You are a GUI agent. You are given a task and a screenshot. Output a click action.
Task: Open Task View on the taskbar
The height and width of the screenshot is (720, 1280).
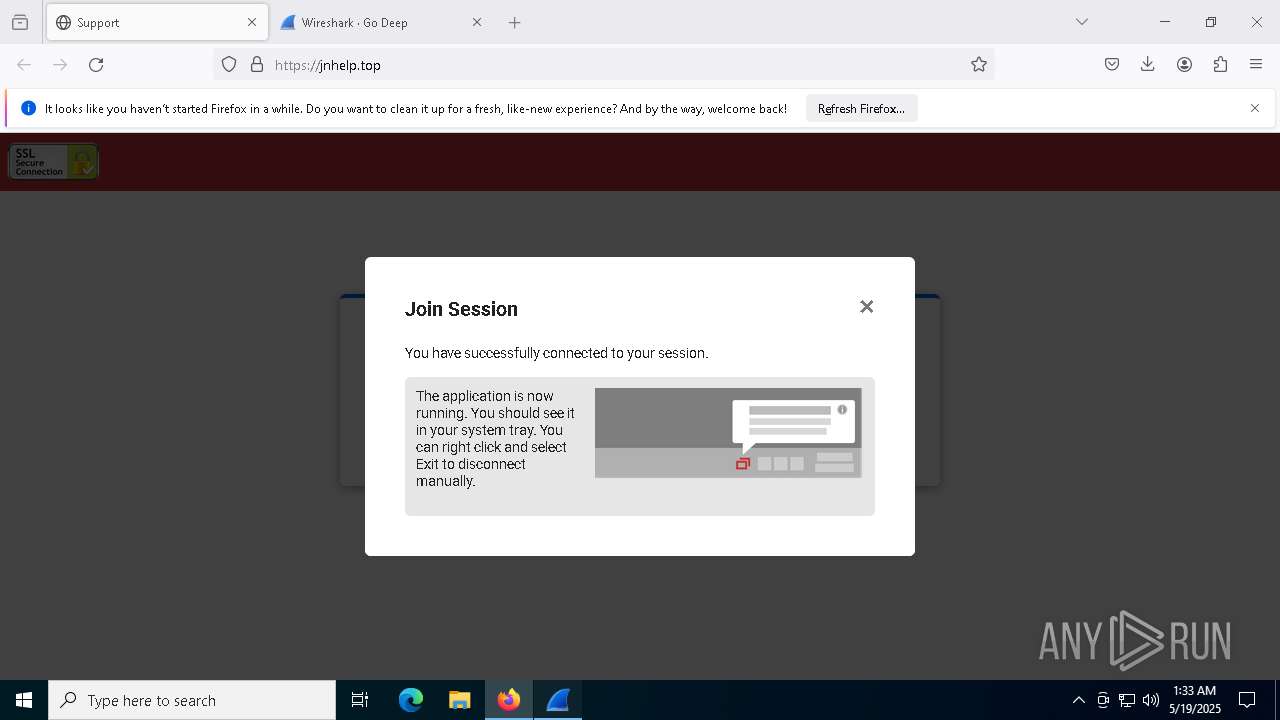tap(360, 700)
